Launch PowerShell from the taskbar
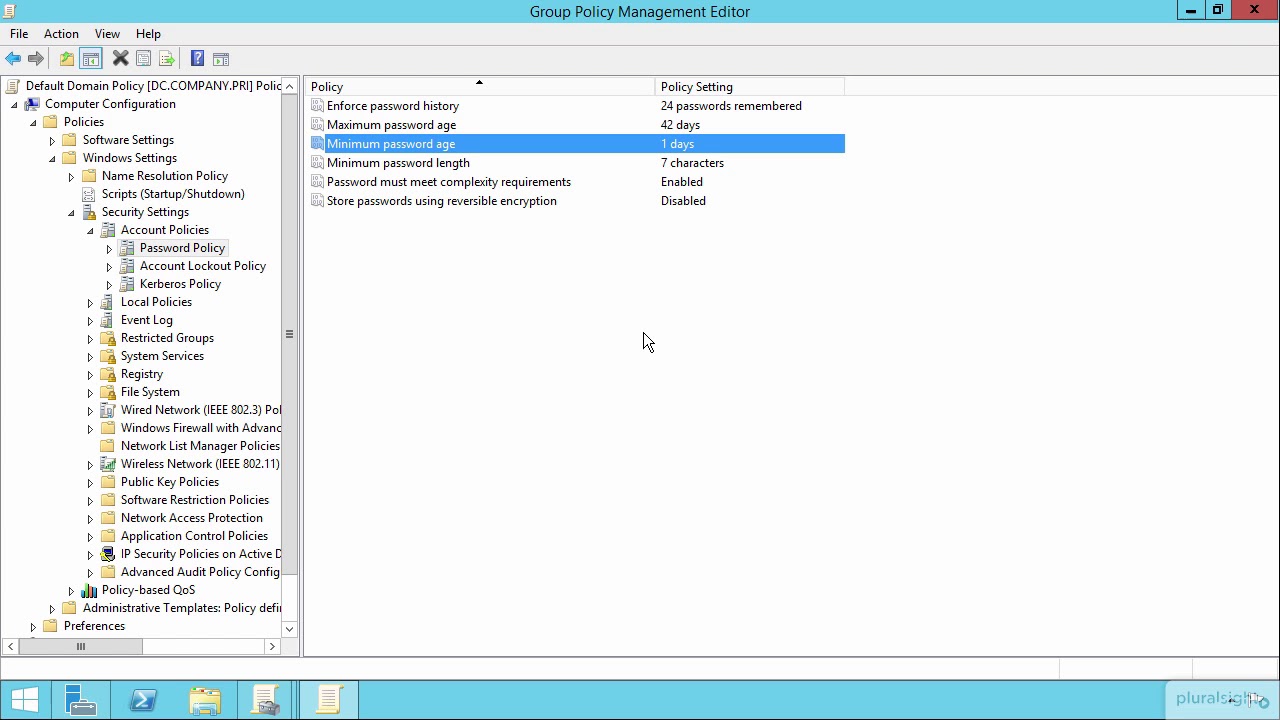1280x720 pixels. pos(143,700)
